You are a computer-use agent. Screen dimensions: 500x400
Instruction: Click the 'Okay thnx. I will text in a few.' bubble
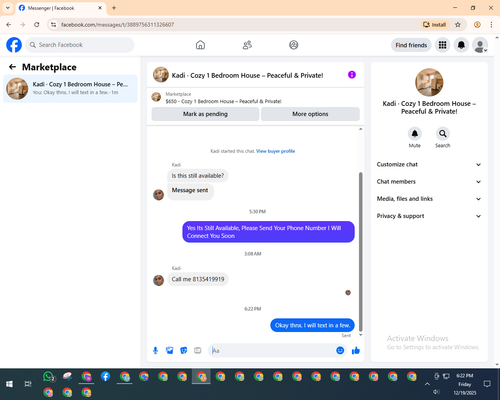(x=312, y=325)
